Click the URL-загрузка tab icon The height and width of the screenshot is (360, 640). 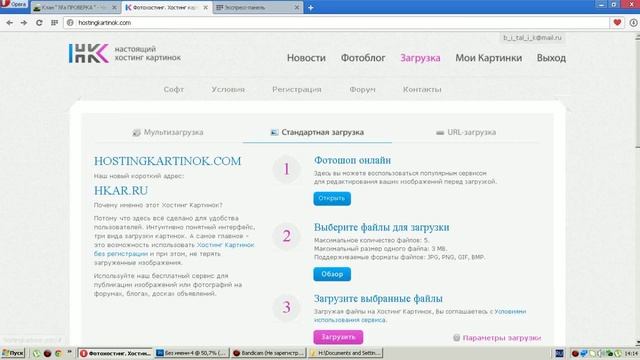tap(440, 133)
